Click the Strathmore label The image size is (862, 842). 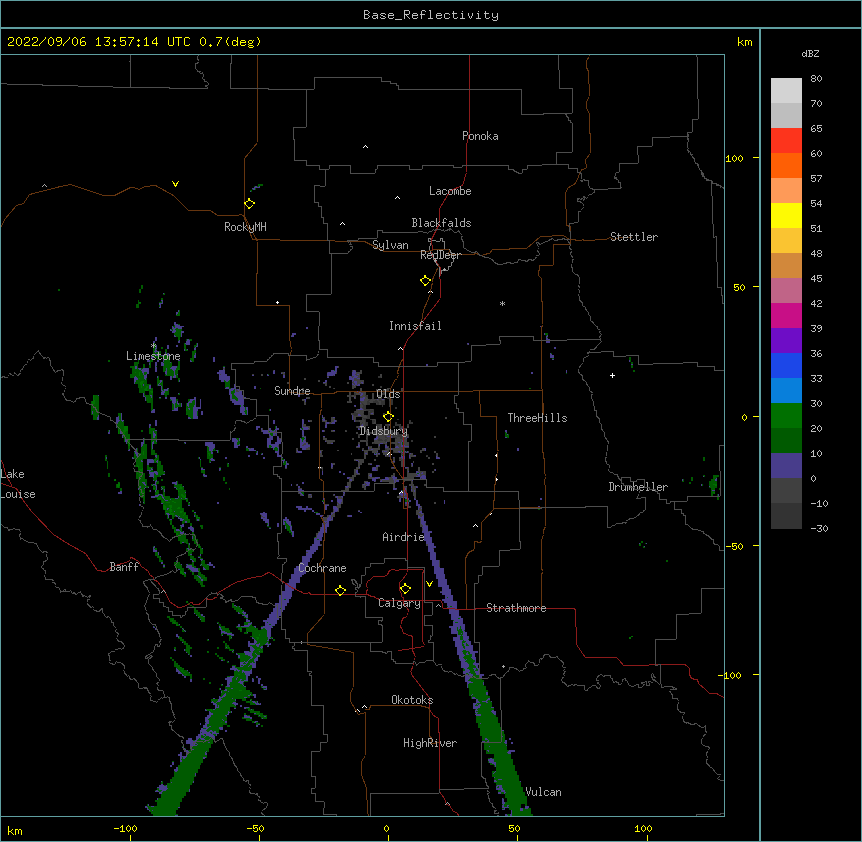[516, 608]
